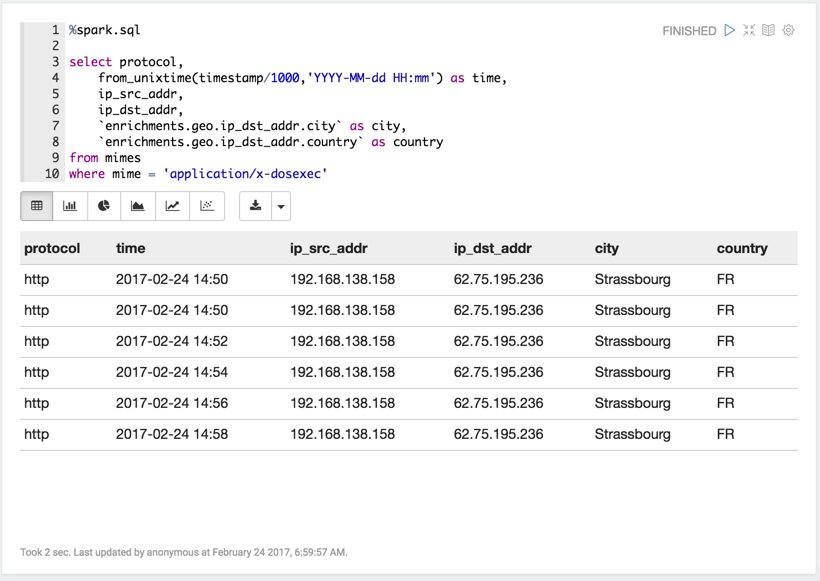Switch to bar chart view
Screen dimensions: 820x581
[x=70, y=206]
